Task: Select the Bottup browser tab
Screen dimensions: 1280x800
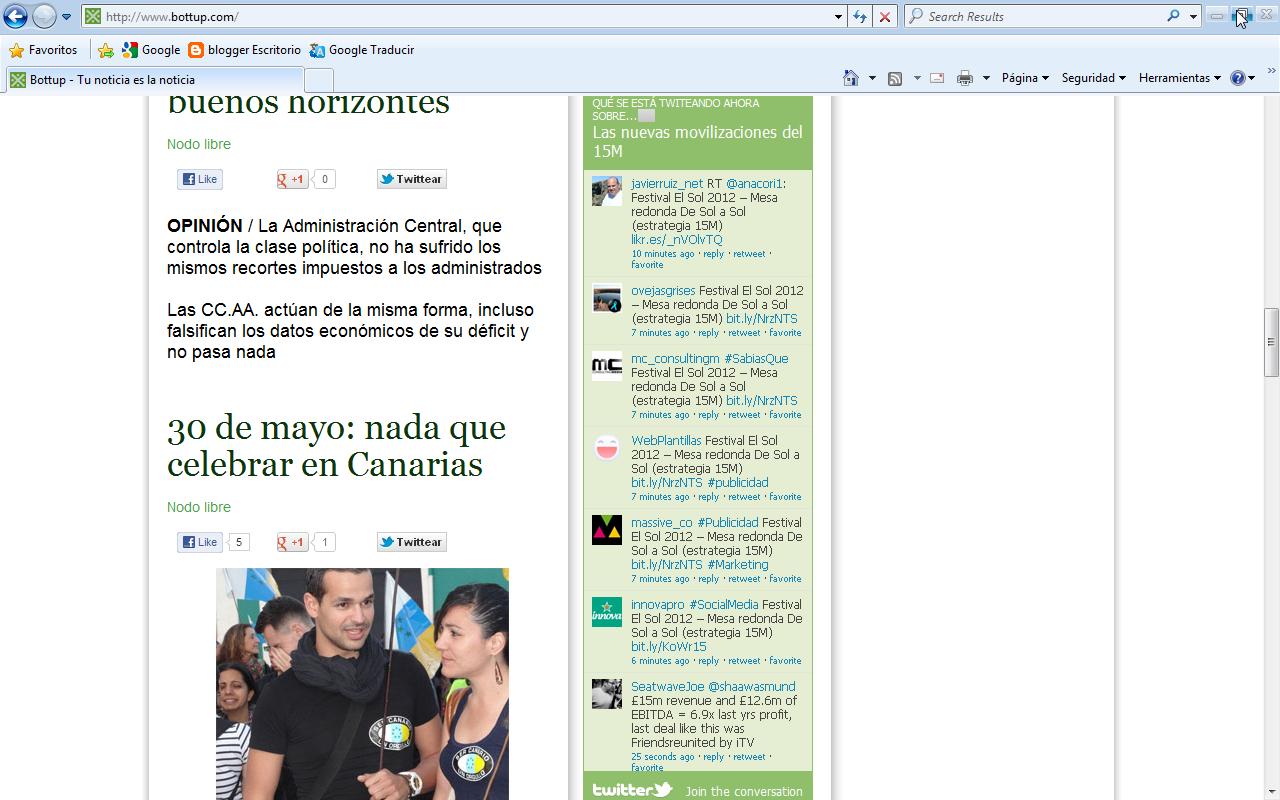Action: pos(155,80)
